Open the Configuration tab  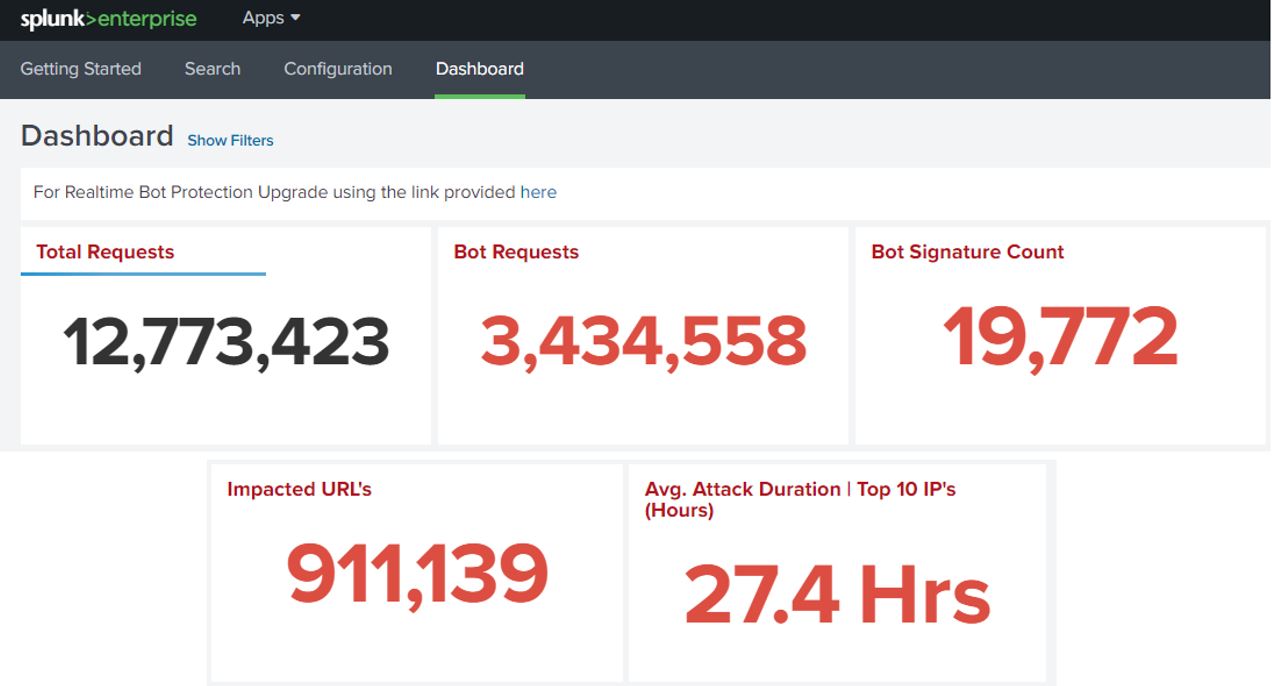coord(338,69)
